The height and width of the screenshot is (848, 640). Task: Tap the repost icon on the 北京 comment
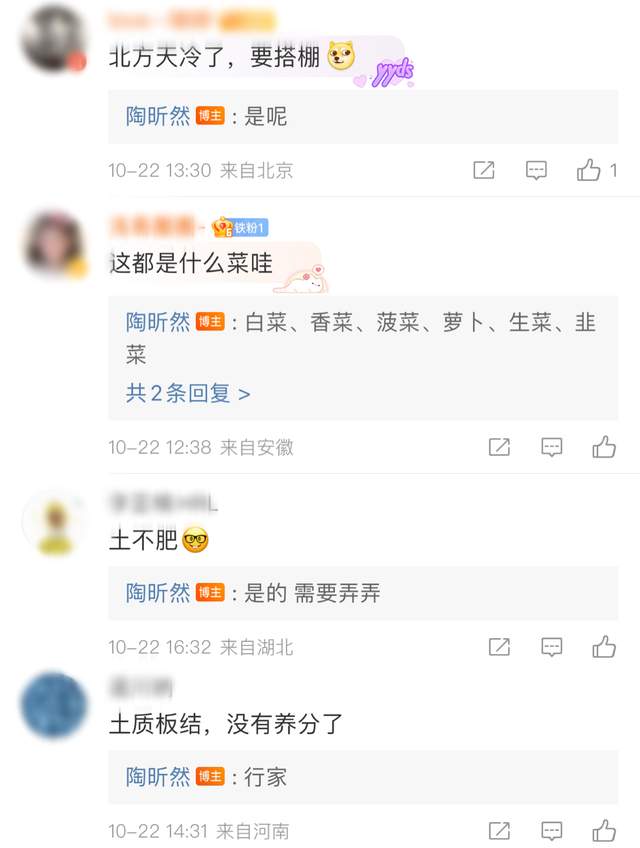point(484,170)
